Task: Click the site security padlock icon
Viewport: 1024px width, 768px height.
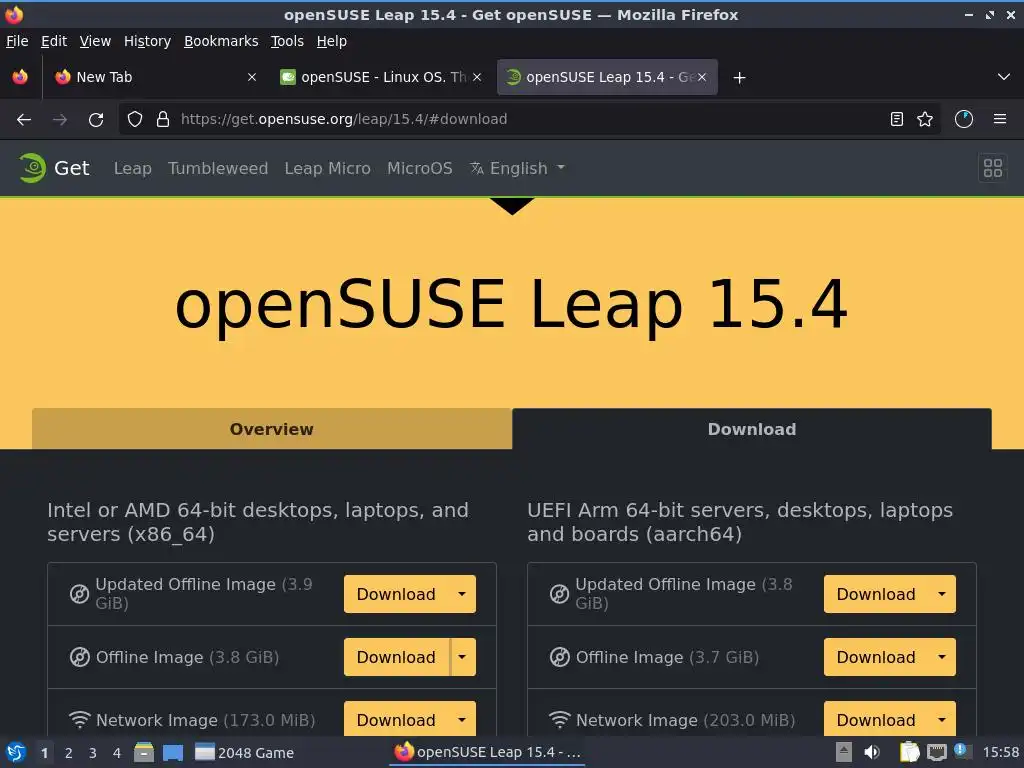Action: [163, 119]
